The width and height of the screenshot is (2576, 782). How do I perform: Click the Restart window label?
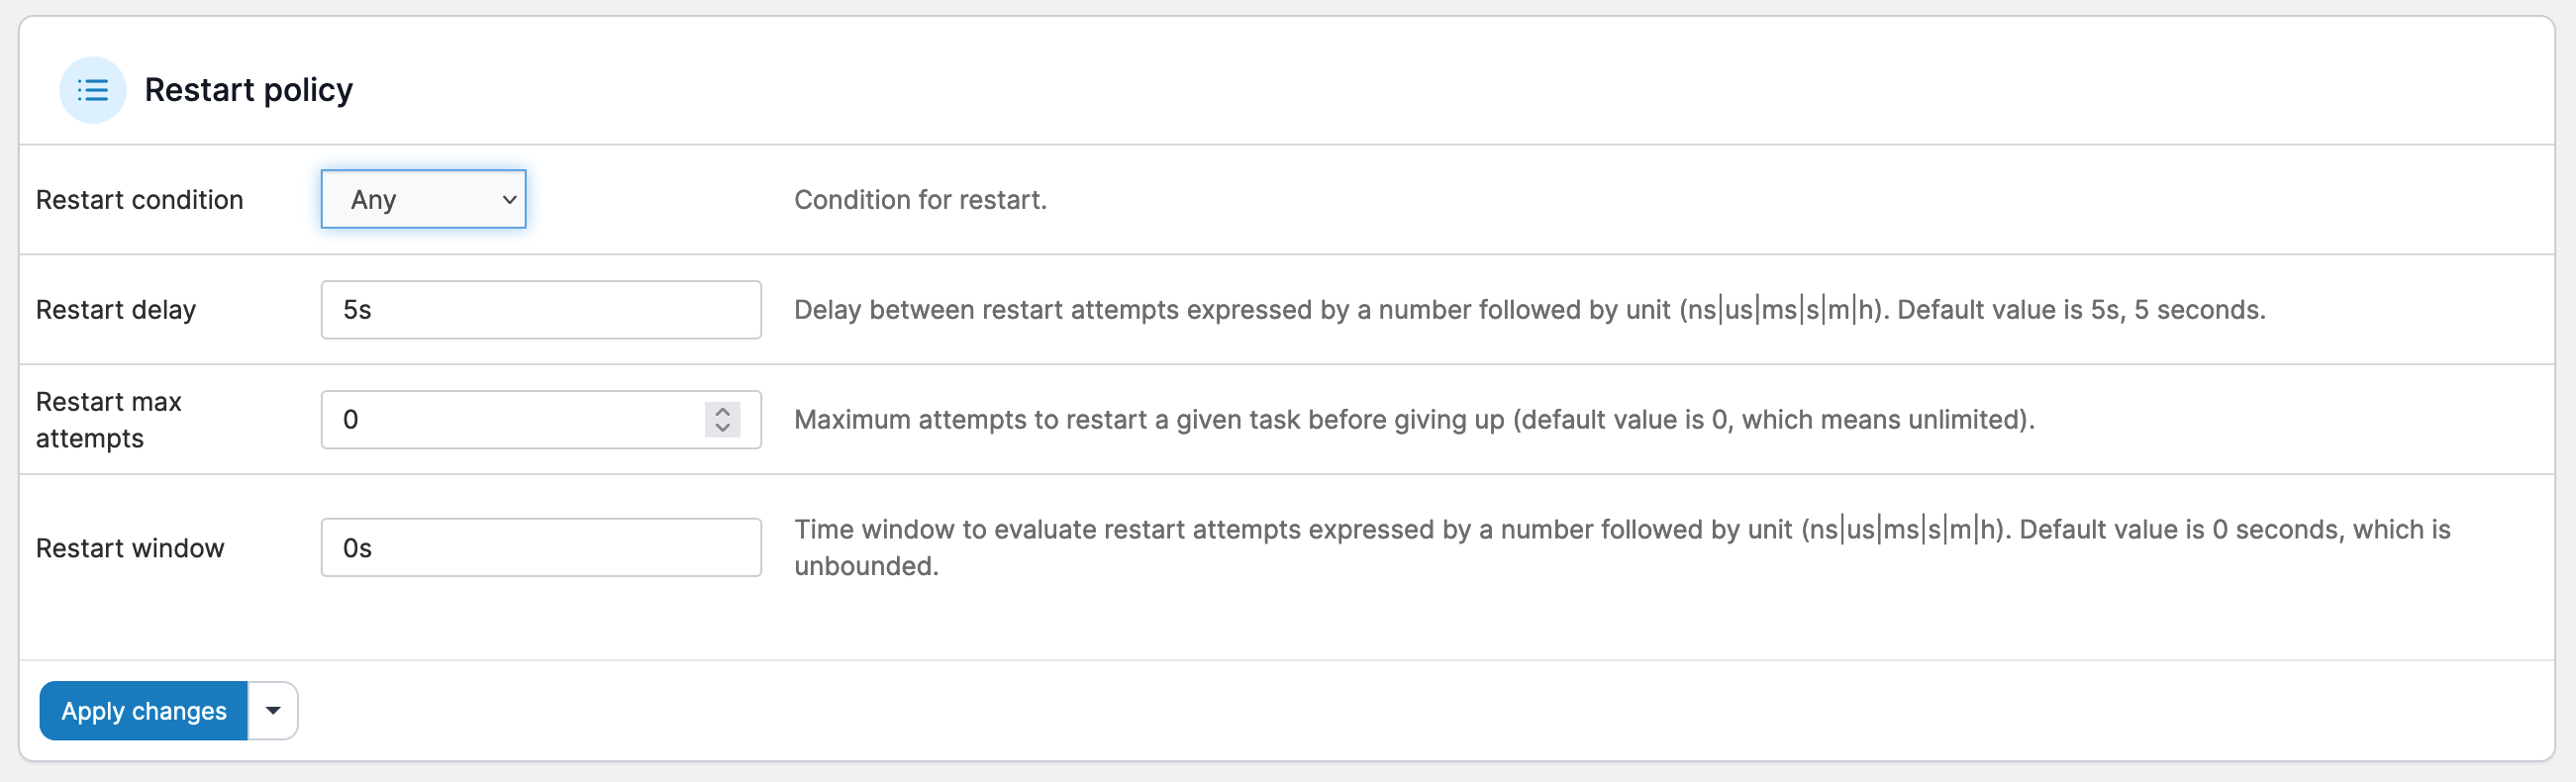(130, 548)
